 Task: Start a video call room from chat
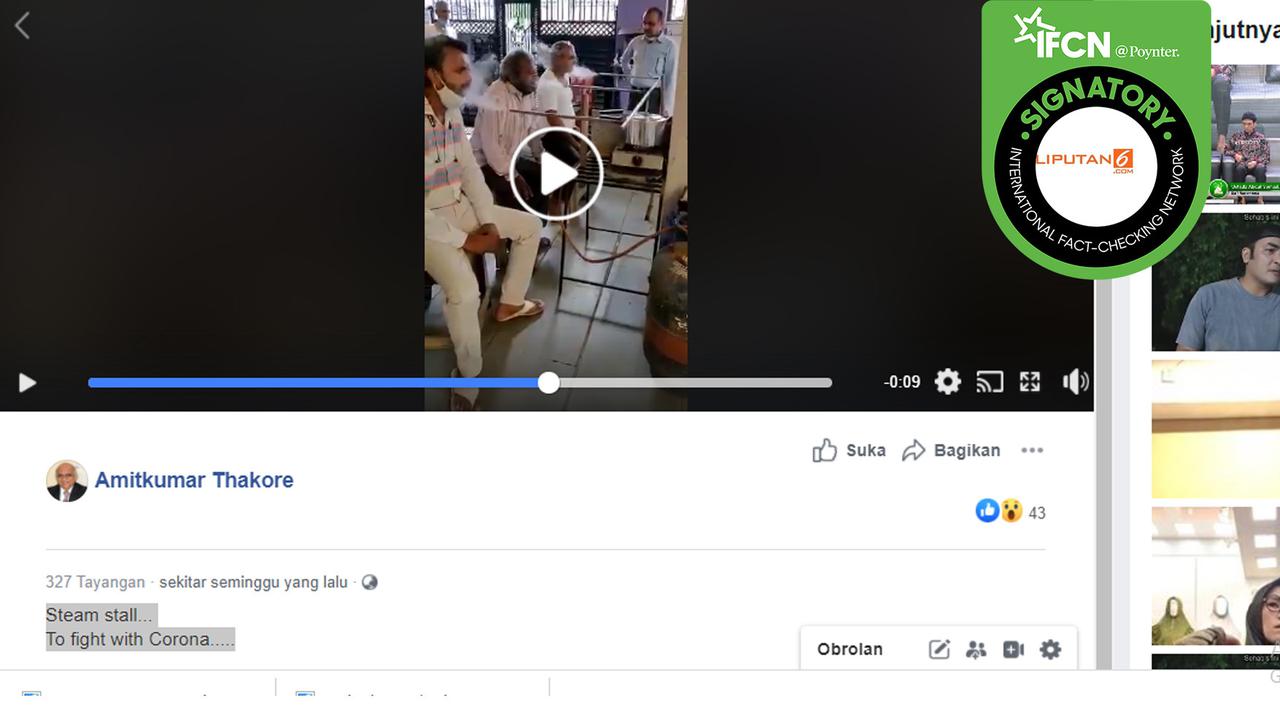pyautogui.click(x=1013, y=649)
